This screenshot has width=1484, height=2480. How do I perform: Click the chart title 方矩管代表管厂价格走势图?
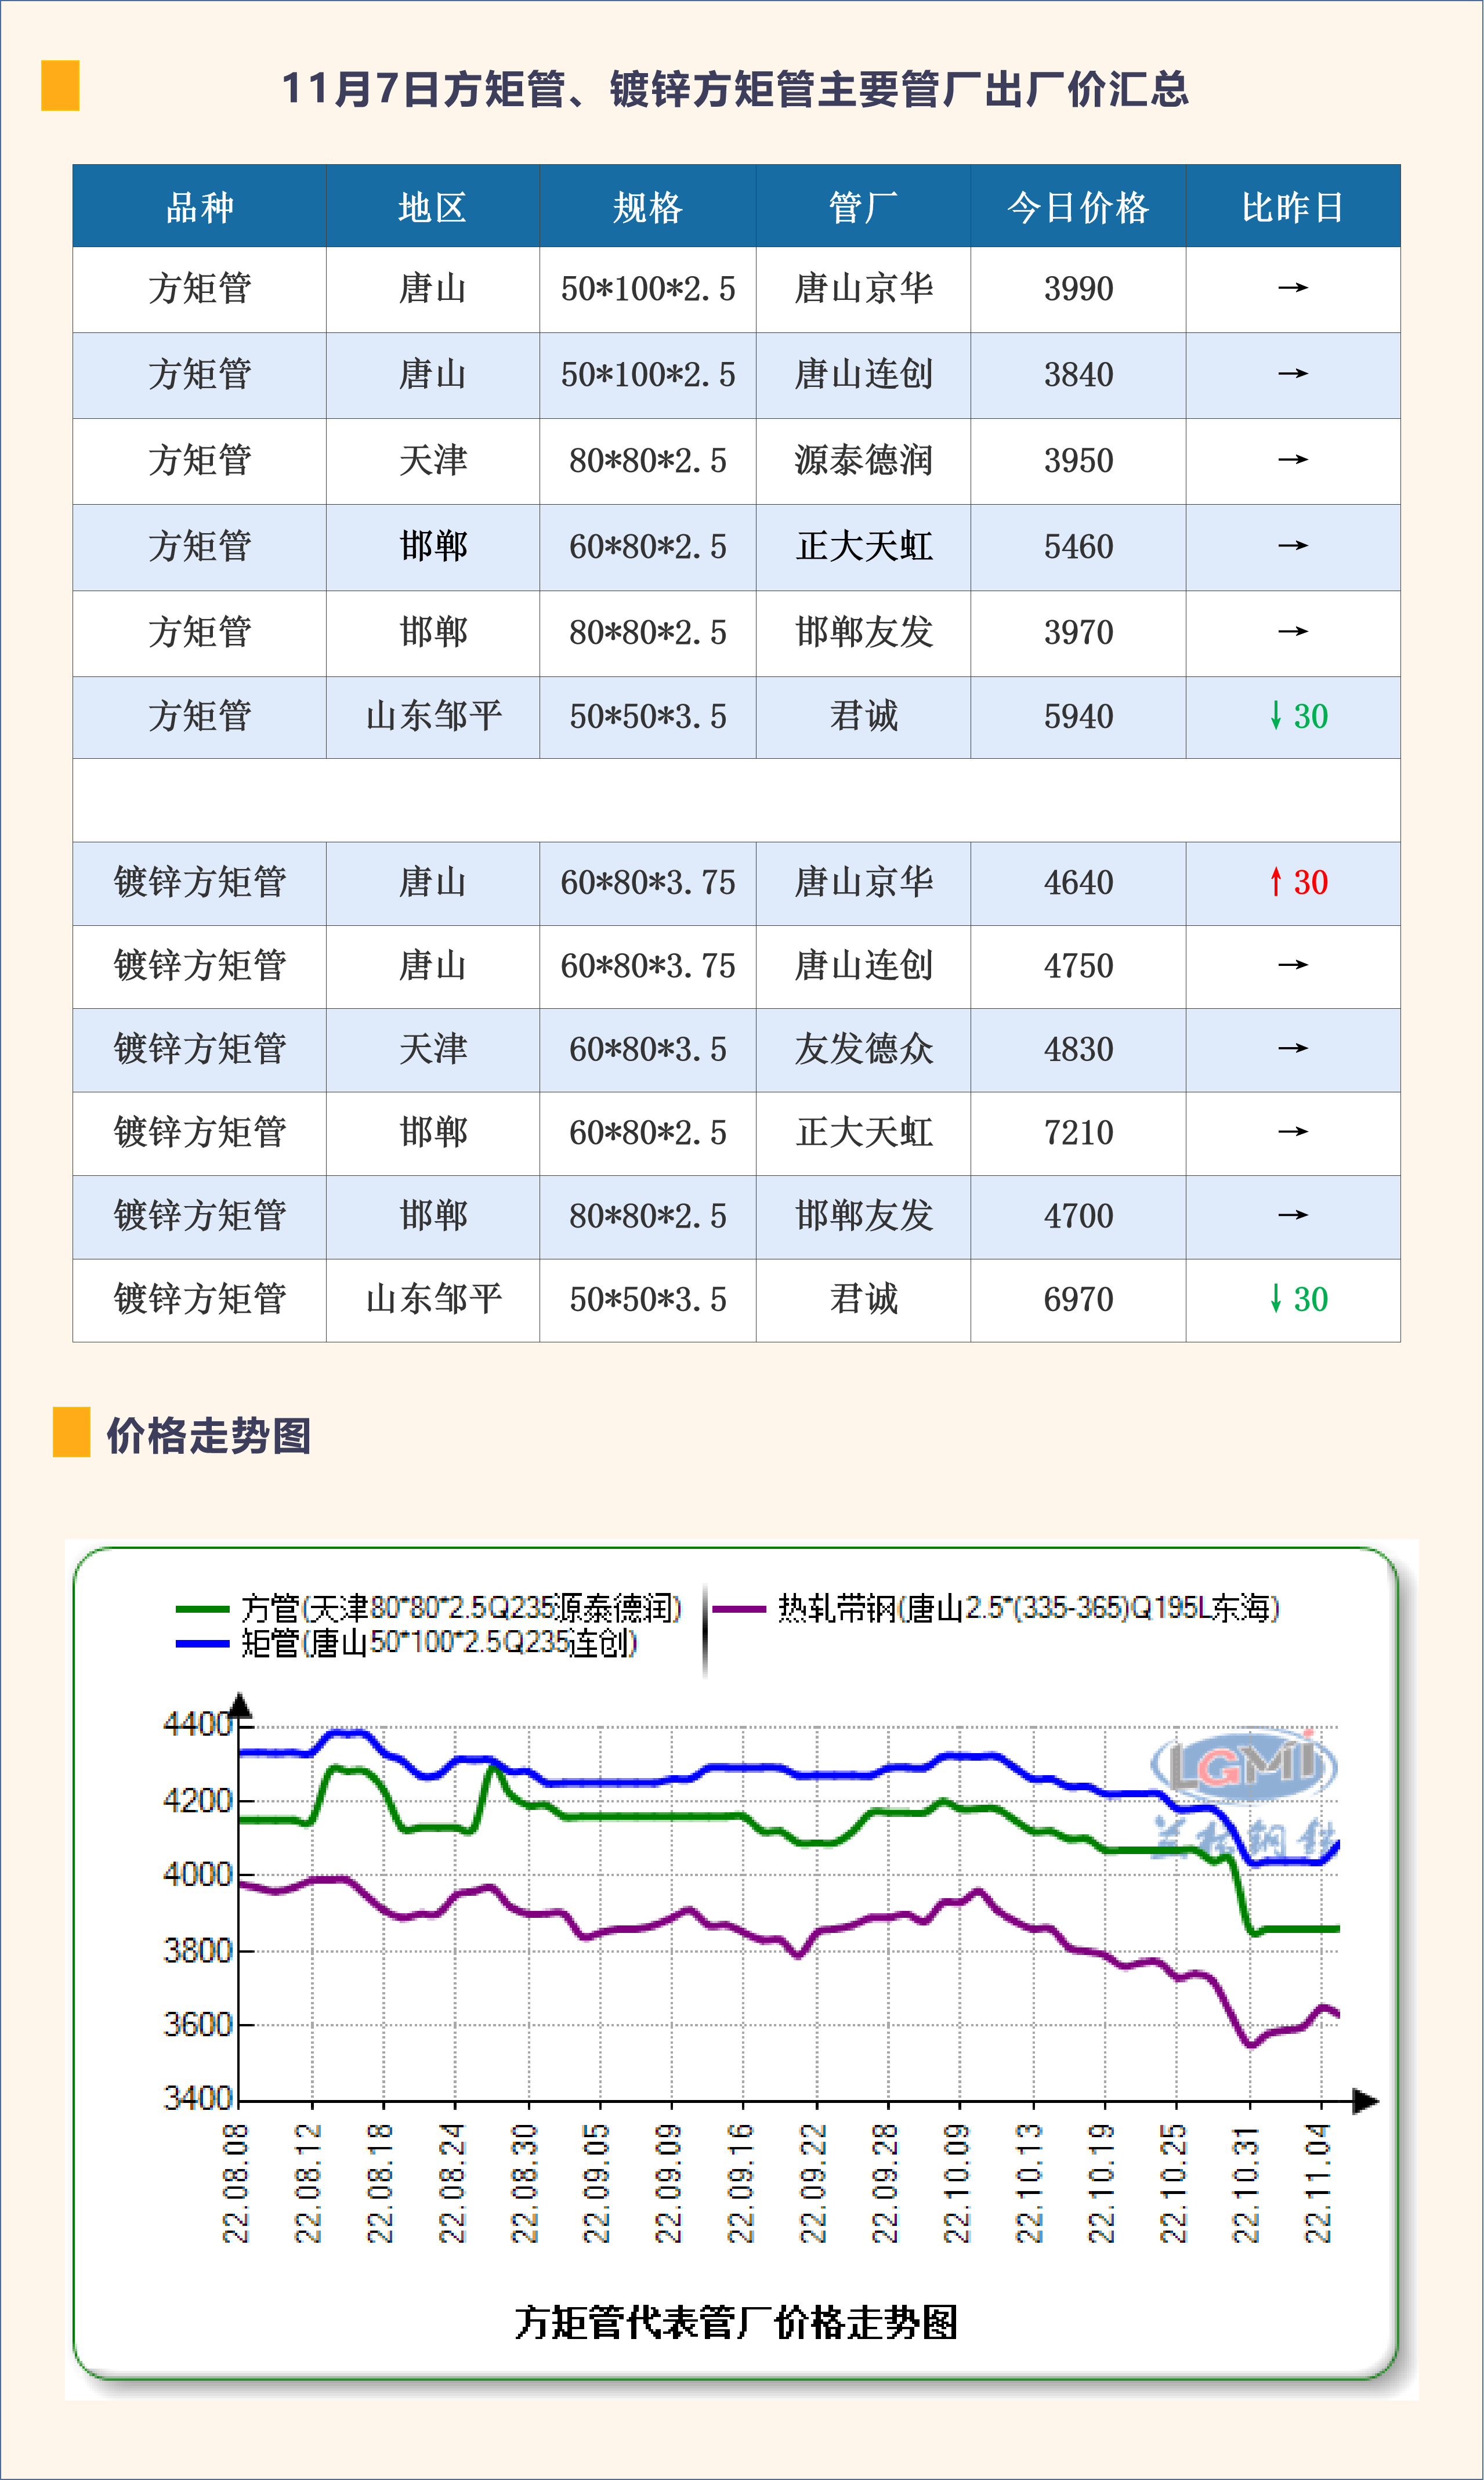[736, 2322]
